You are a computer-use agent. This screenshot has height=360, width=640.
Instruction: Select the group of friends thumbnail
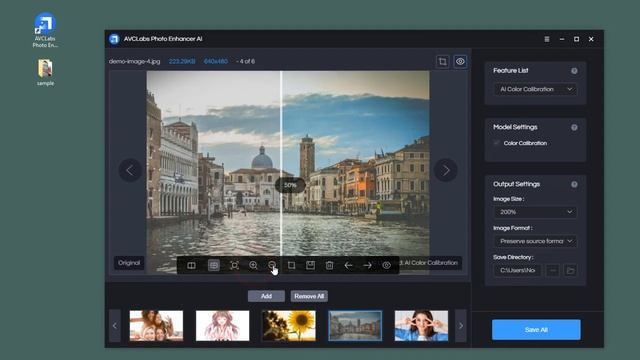point(156,326)
